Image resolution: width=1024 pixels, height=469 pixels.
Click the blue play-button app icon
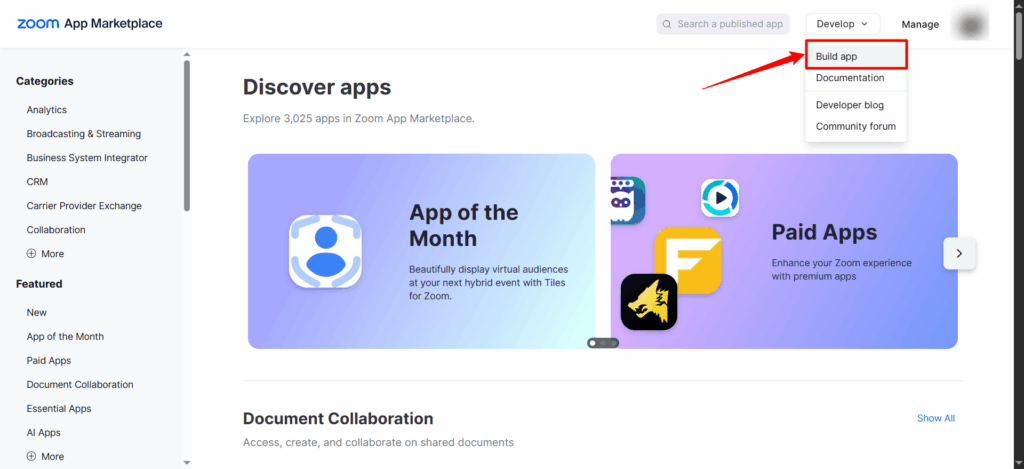point(719,198)
